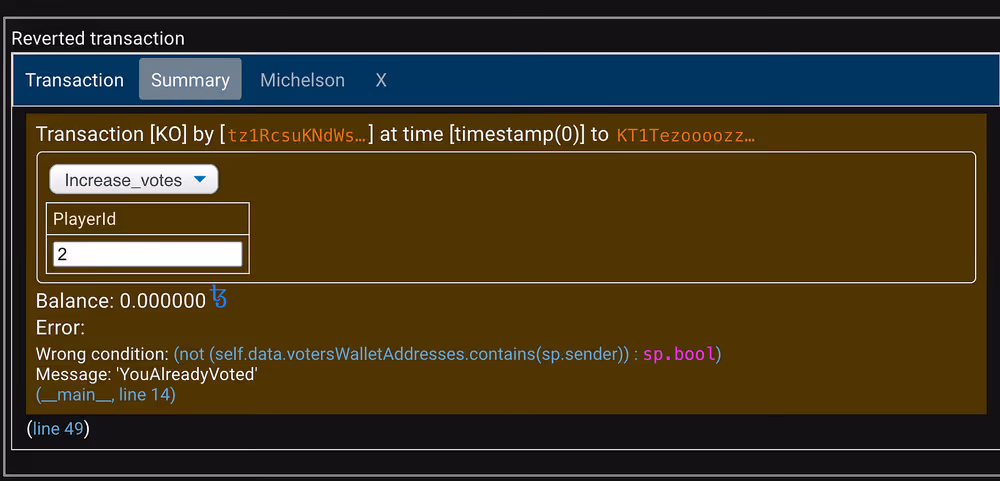Image resolution: width=1000 pixels, height=481 pixels.
Task: Click the Balance 0.000000 value
Action: pyautogui.click(x=162, y=301)
